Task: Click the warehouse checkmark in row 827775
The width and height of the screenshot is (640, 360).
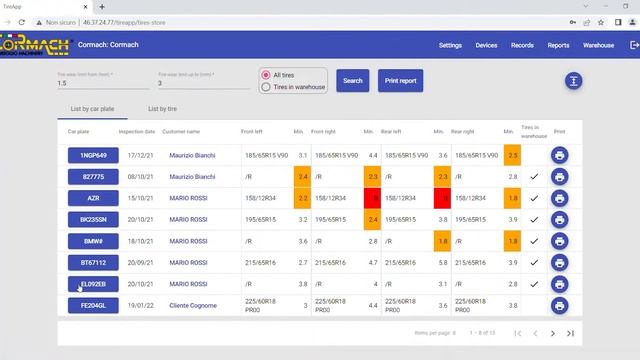Action: click(534, 177)
